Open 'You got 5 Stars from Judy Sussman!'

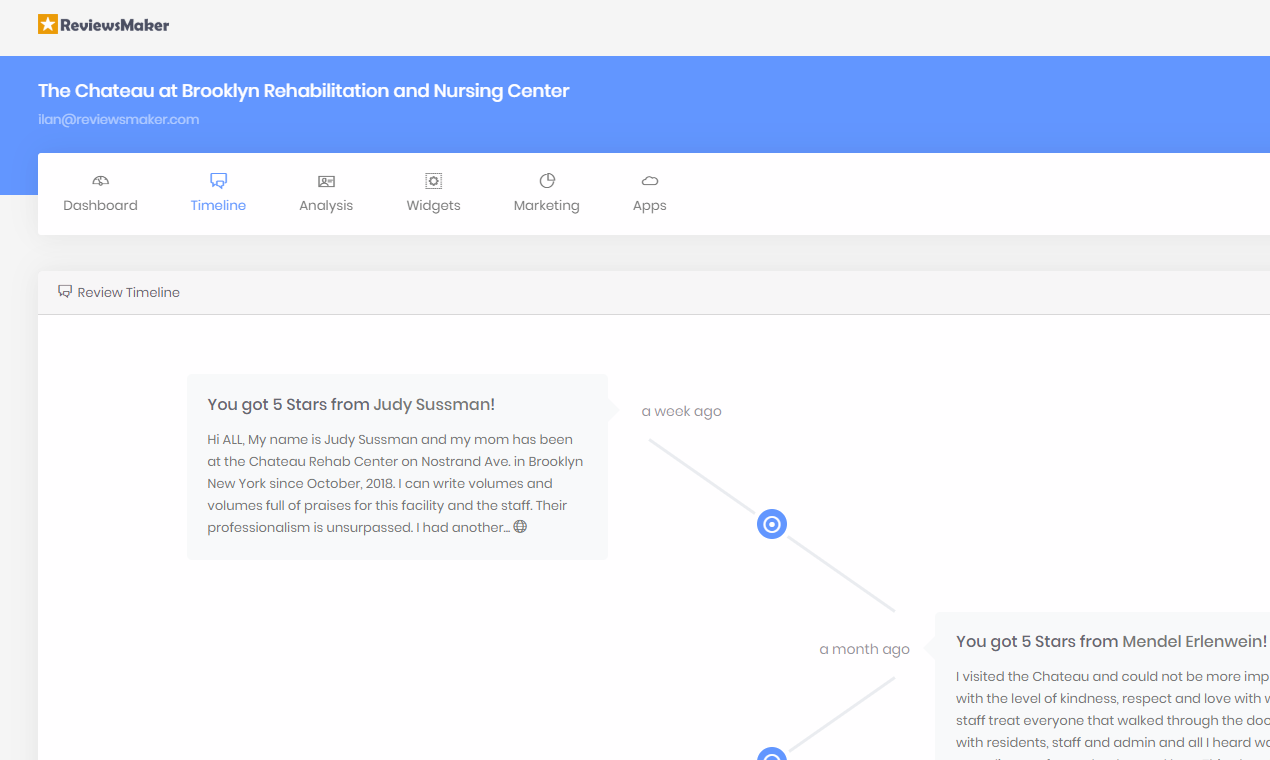pyautogui.click(x=351, y=404)
